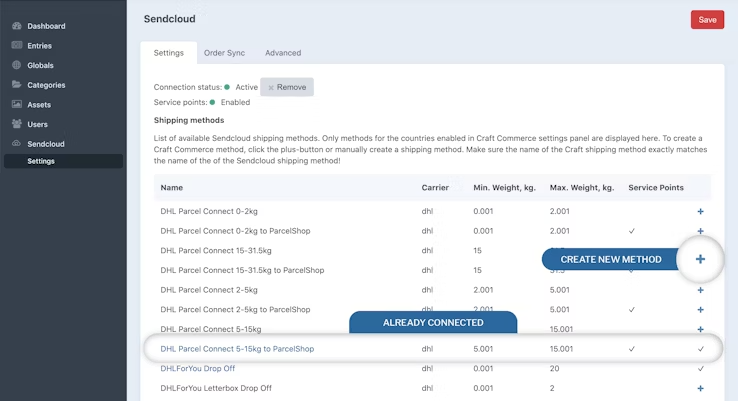Open the Advanced tab
The width and height of the screenshot is (738, 401).
coord(283,53)
